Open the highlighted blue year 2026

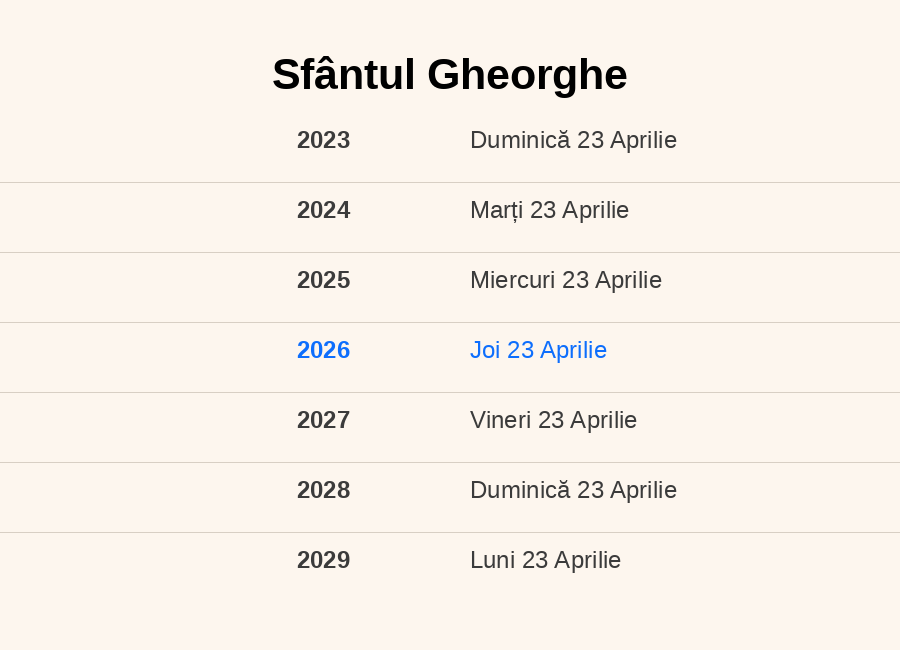(x=323, y=350)
